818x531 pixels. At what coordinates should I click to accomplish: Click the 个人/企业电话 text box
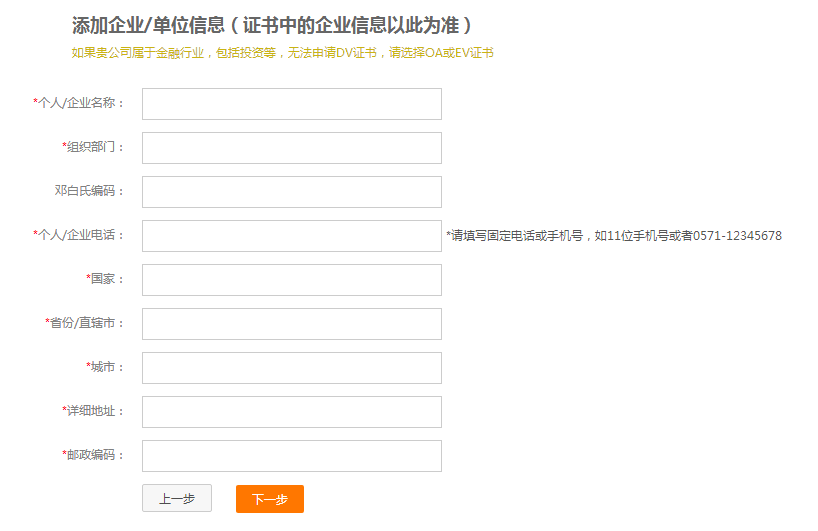tap(291, 236)
